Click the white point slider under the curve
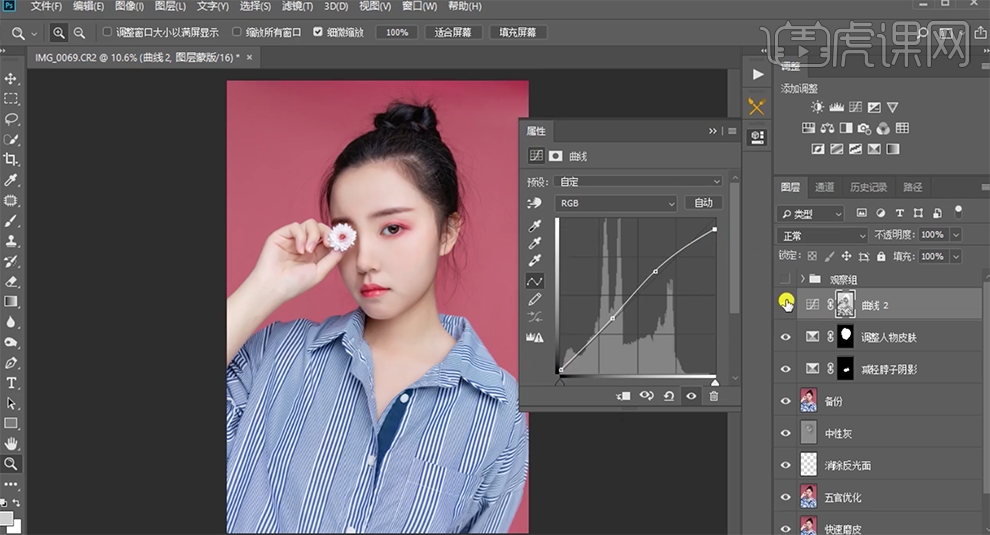The image size is (990, 535). pyautogui.click(x=714, y=382)
